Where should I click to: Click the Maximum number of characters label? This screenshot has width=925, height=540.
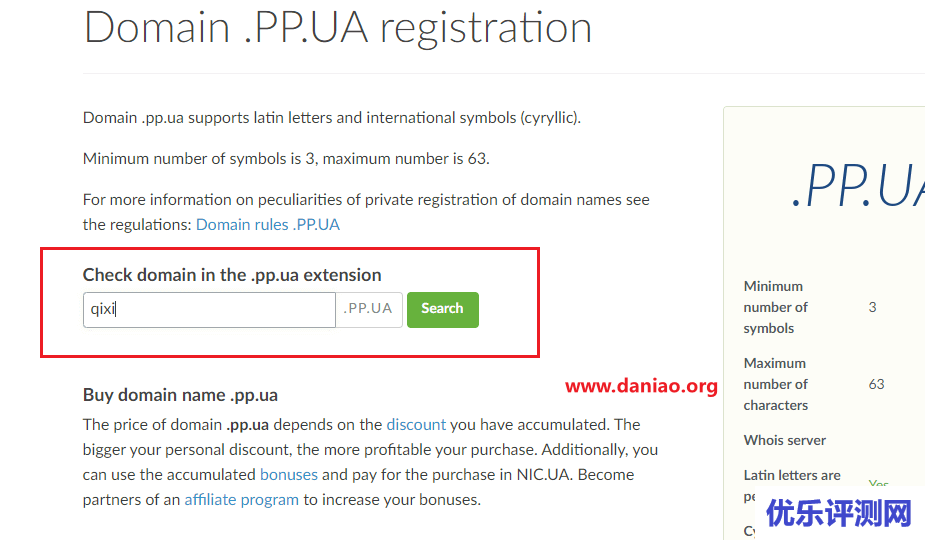(x=775, y=384)
